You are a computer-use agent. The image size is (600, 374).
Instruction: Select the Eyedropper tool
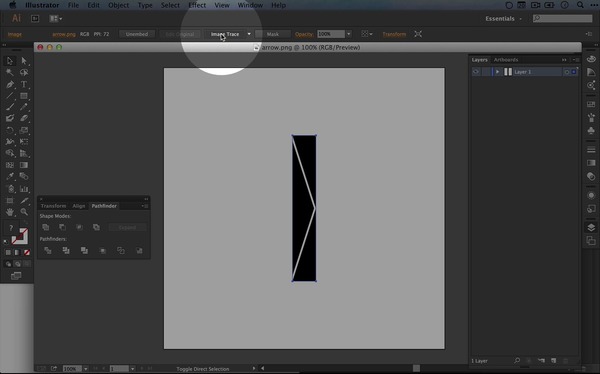coord(10,176)
